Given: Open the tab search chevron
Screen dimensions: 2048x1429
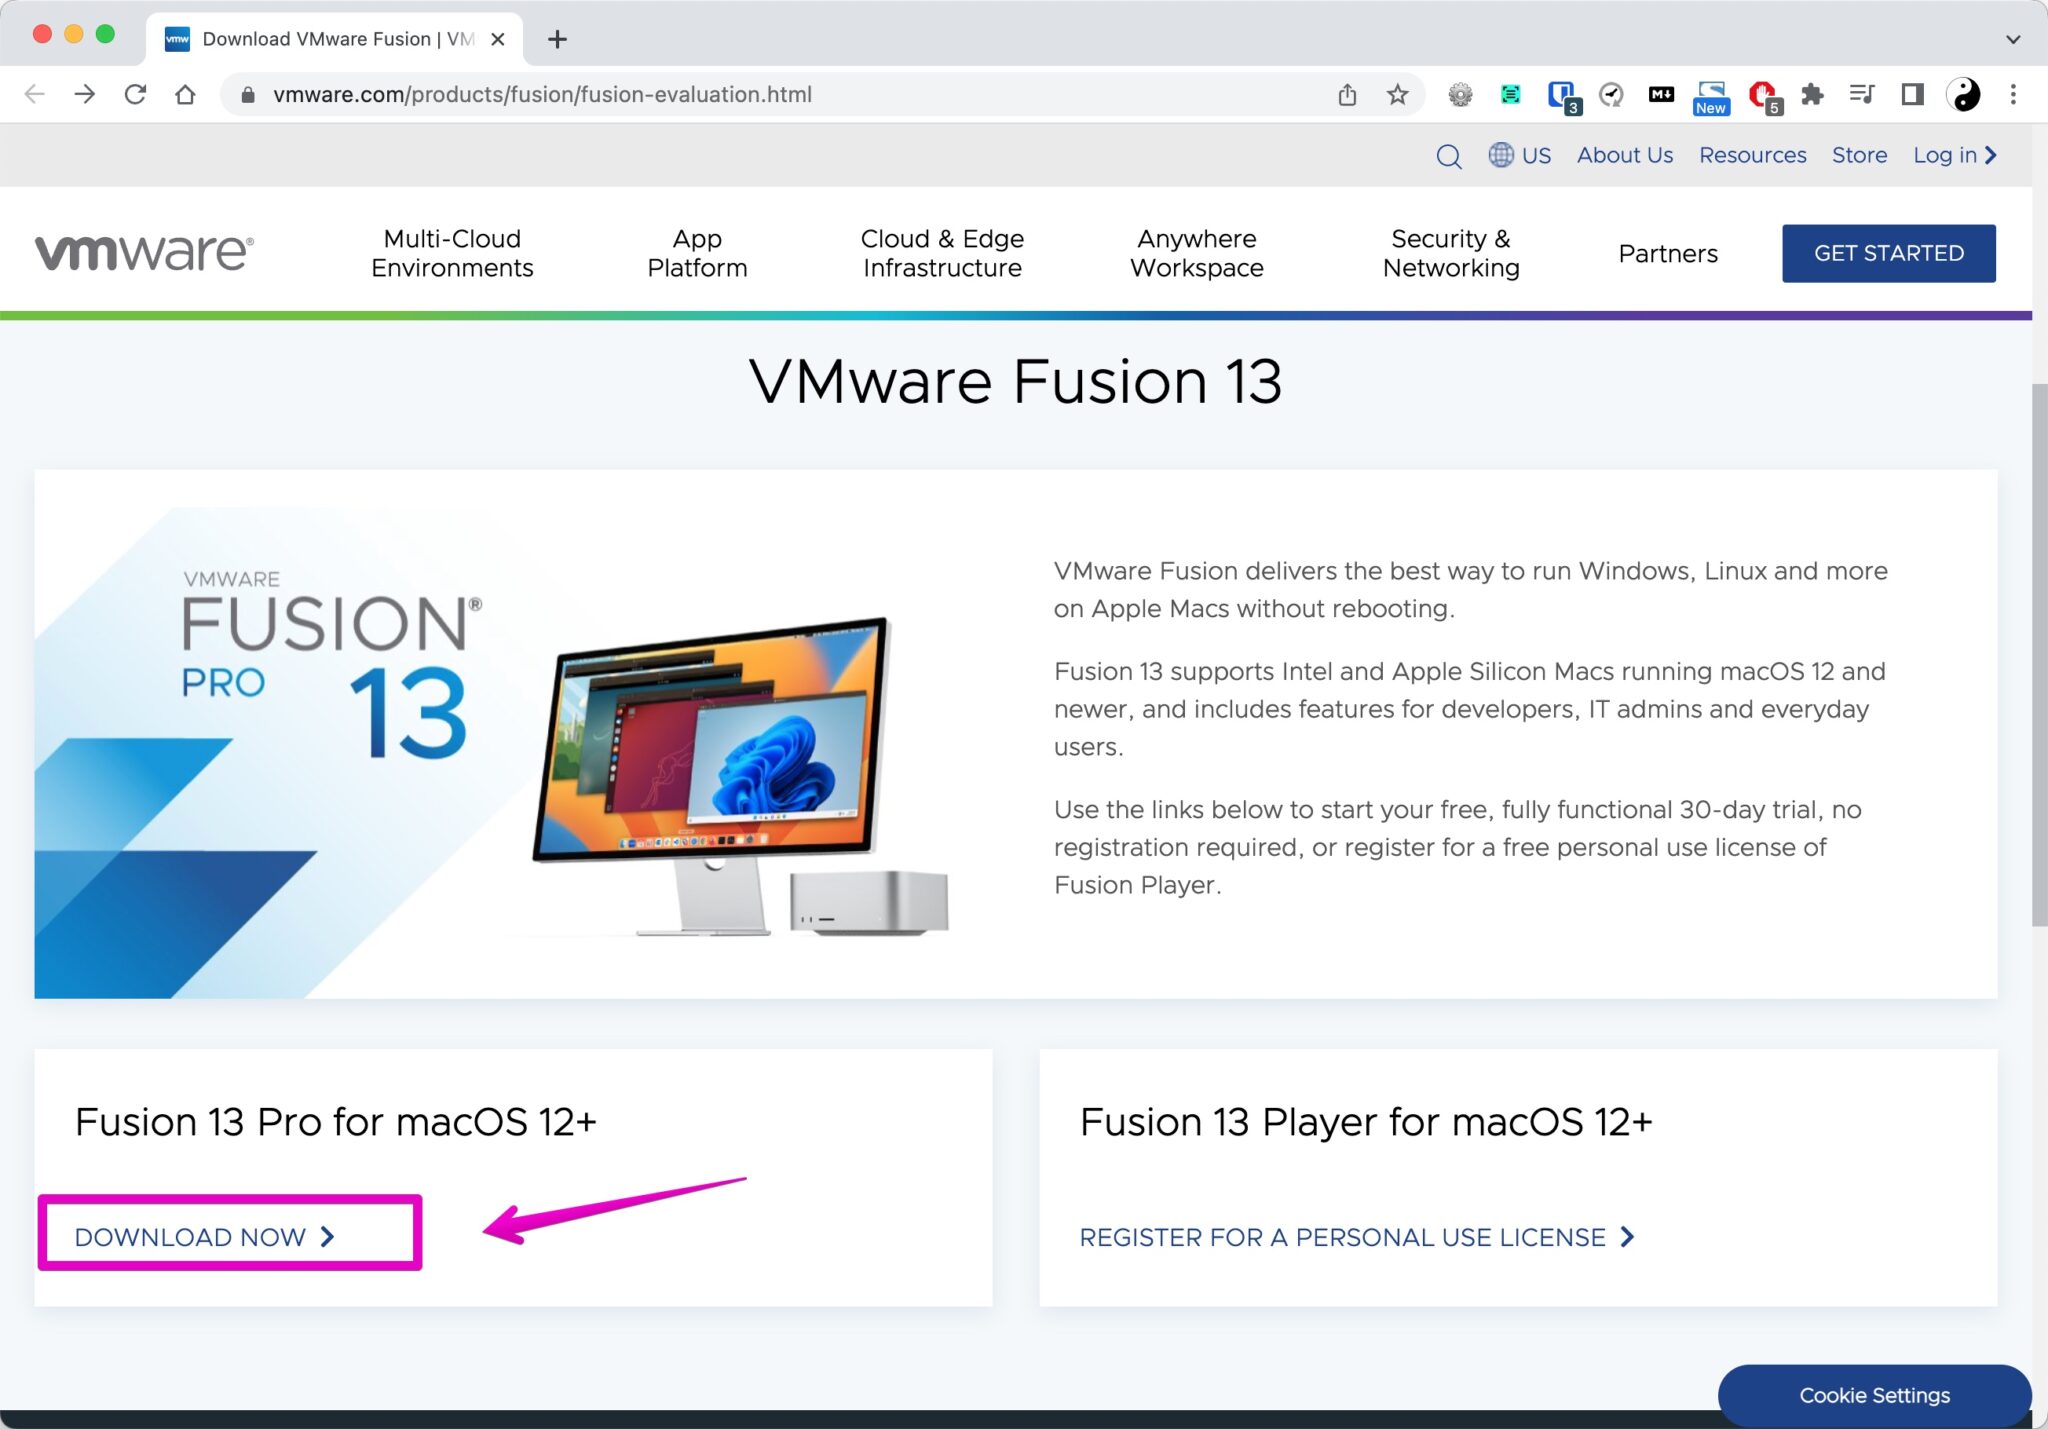Looking at the screenshot, I should click(x=2011, y=39).
